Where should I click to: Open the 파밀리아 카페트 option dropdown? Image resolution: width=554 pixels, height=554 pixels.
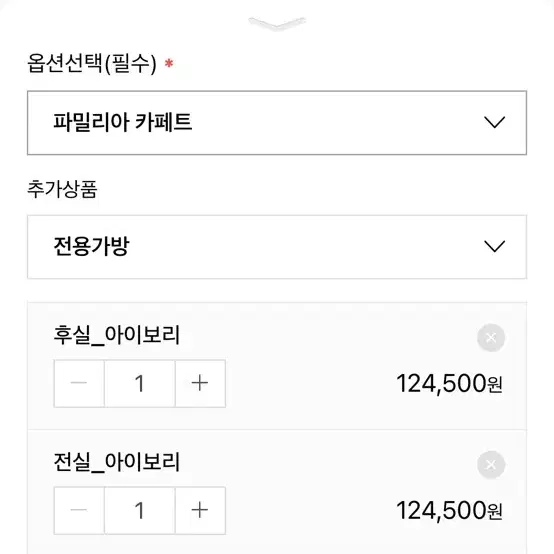[277, 123]
